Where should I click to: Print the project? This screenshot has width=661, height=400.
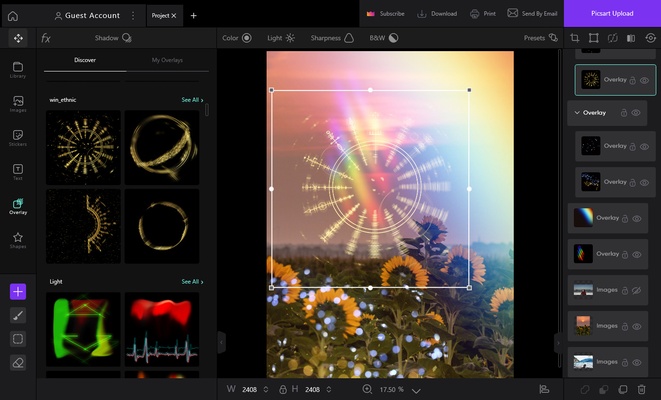click(x=483, y=13)
